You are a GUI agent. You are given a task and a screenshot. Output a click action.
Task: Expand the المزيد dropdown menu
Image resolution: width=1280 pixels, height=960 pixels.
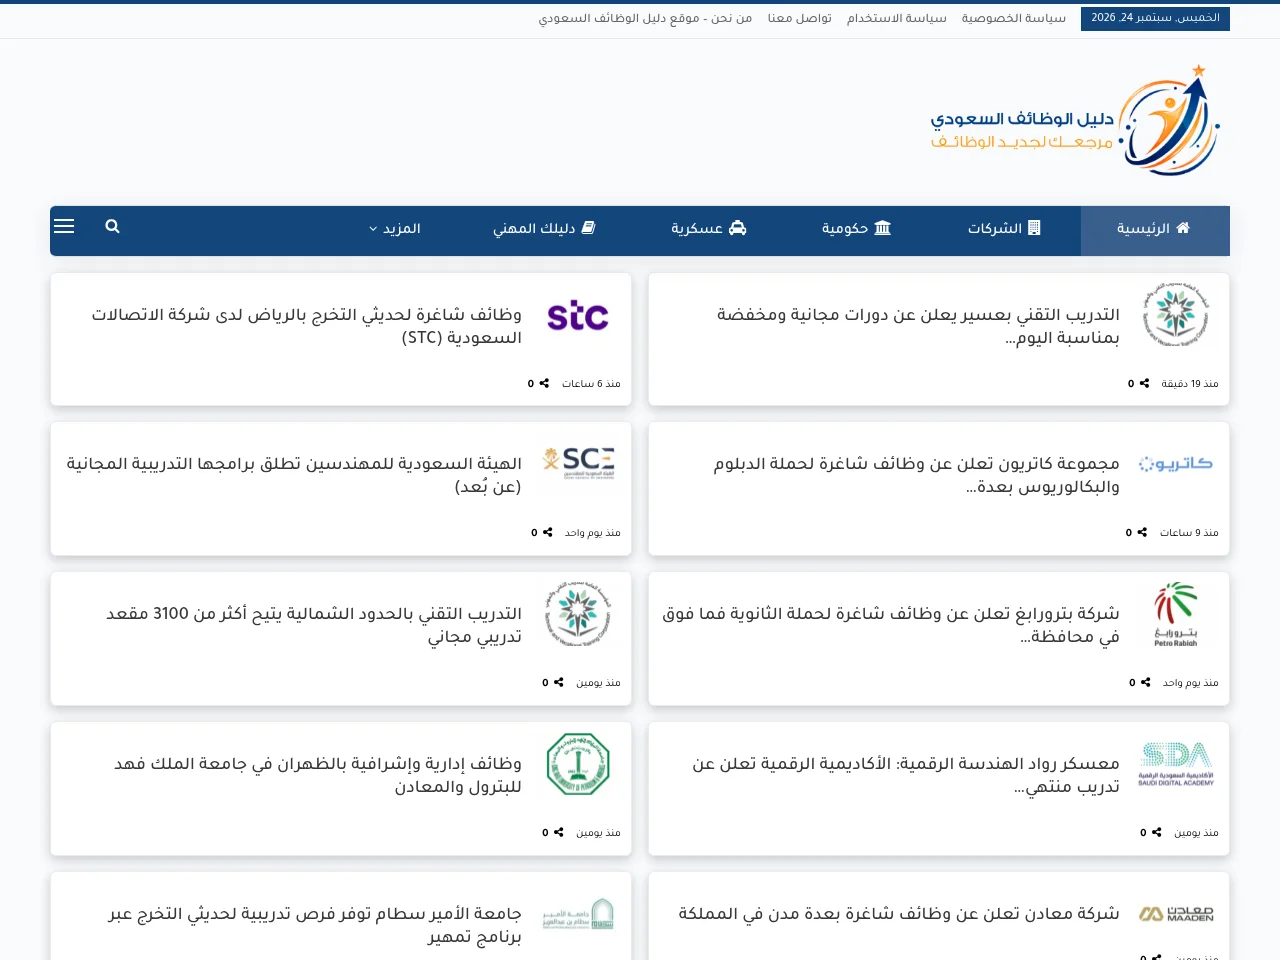pos(394,228)
